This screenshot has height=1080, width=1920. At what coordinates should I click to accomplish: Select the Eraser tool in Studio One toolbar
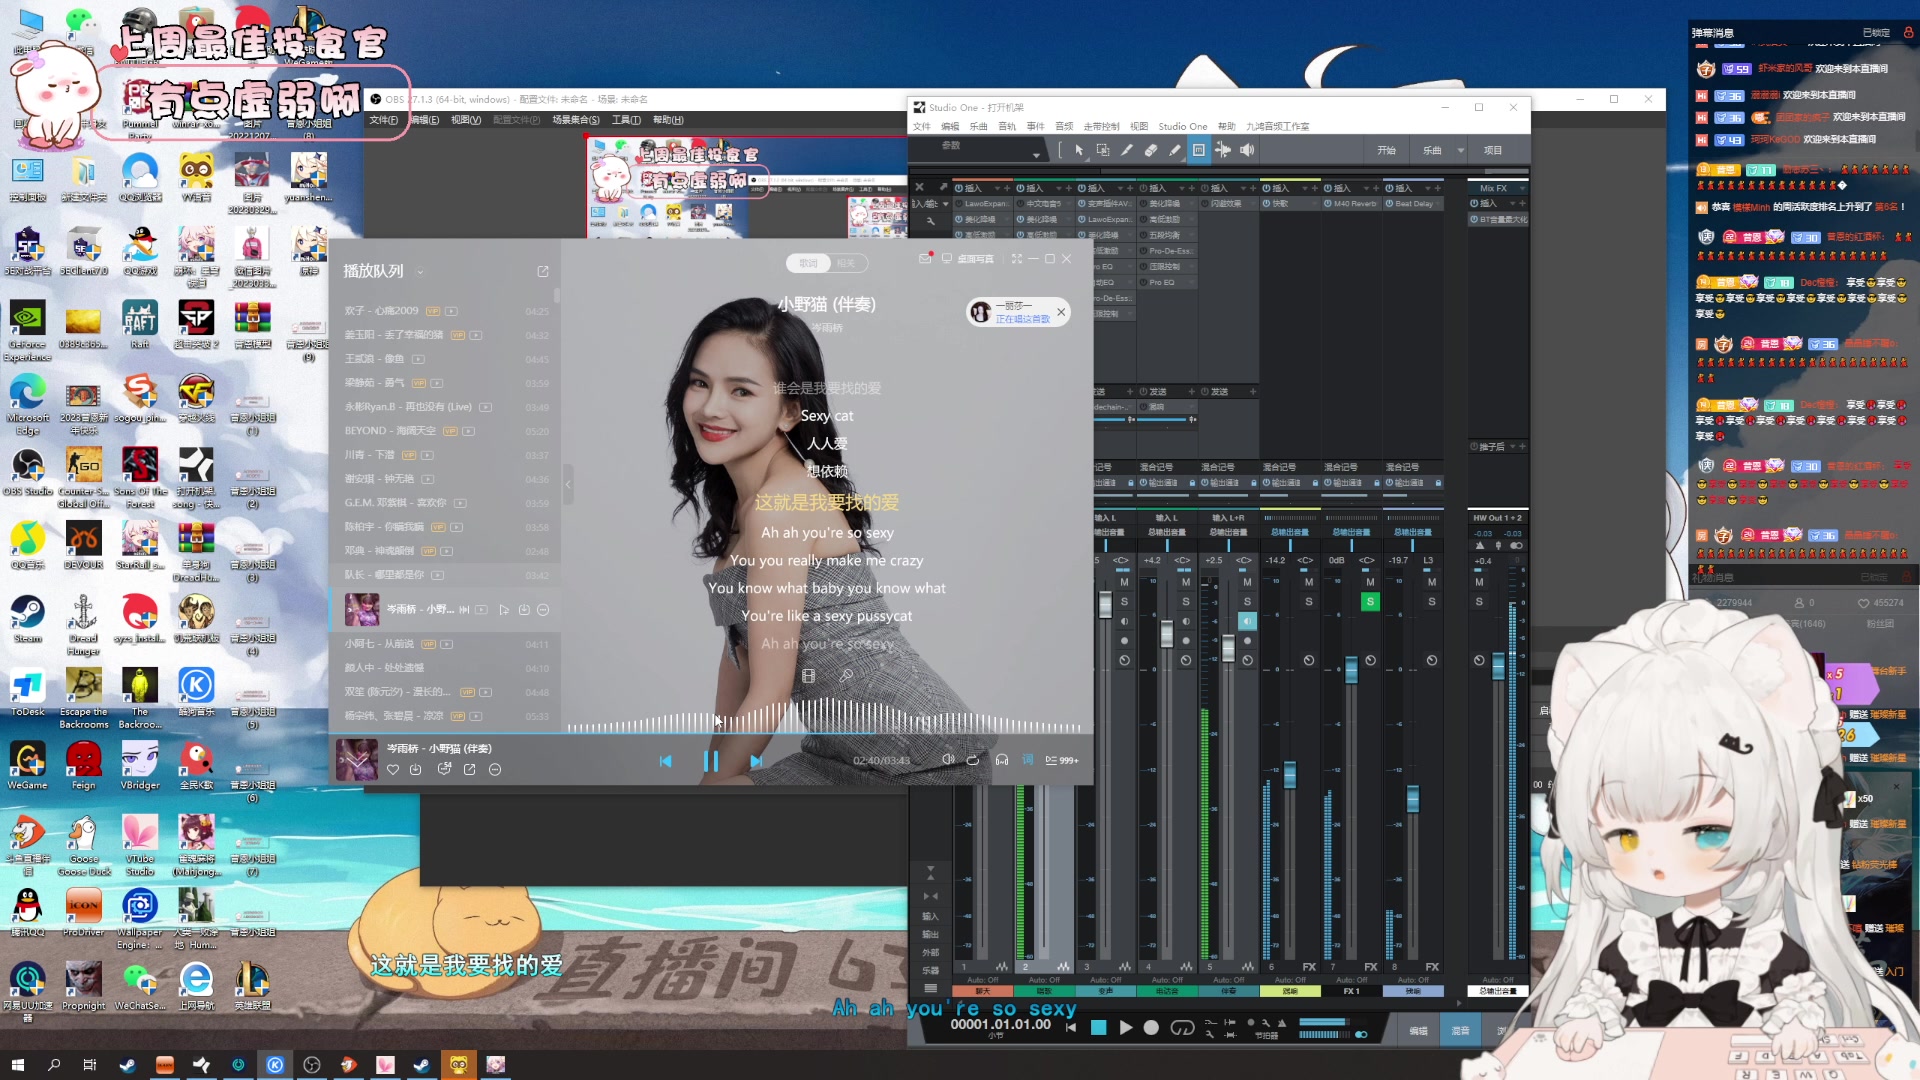point(1150,150)
